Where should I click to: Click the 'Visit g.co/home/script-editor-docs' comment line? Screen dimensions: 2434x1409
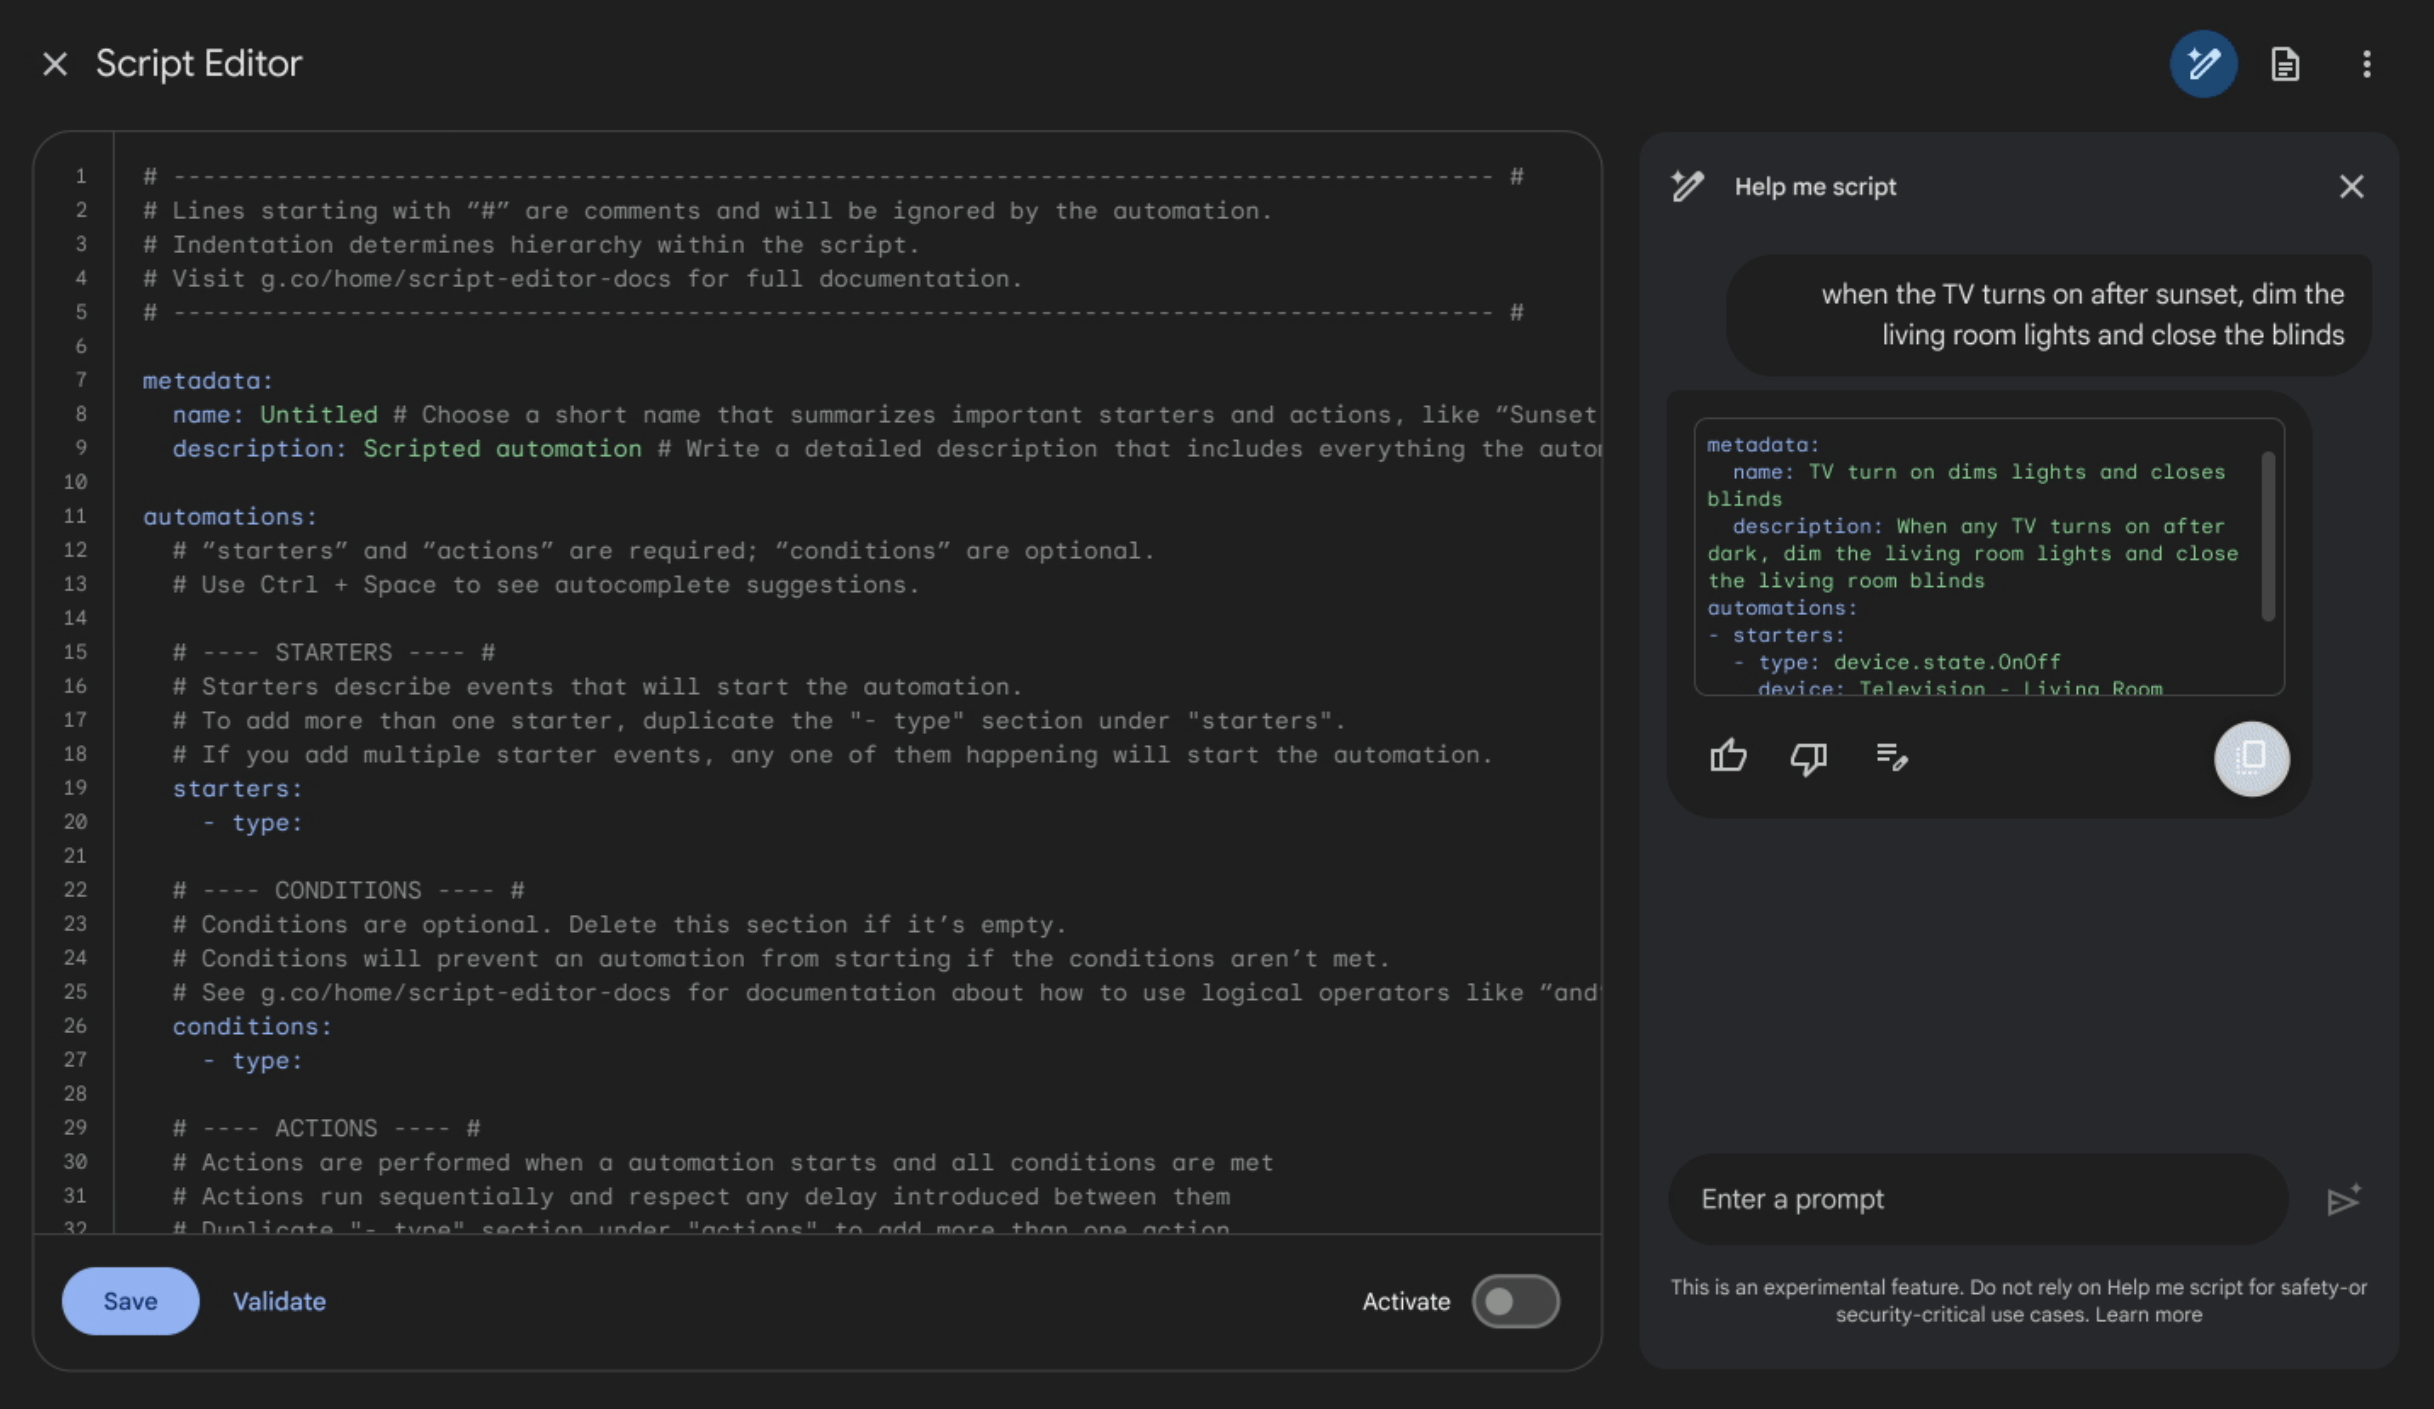click(x=583, y=279)
